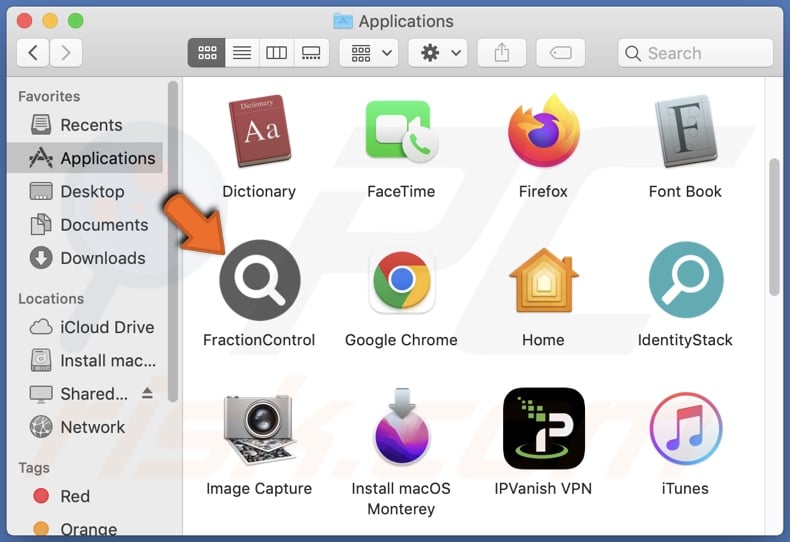Open the group-by arrangement dropdown
Screen dimensions: 790x542
coord(369,53)
